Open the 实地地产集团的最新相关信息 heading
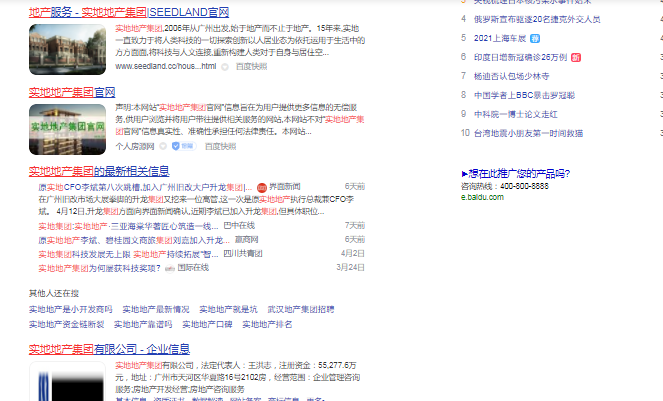 point(99,171)
